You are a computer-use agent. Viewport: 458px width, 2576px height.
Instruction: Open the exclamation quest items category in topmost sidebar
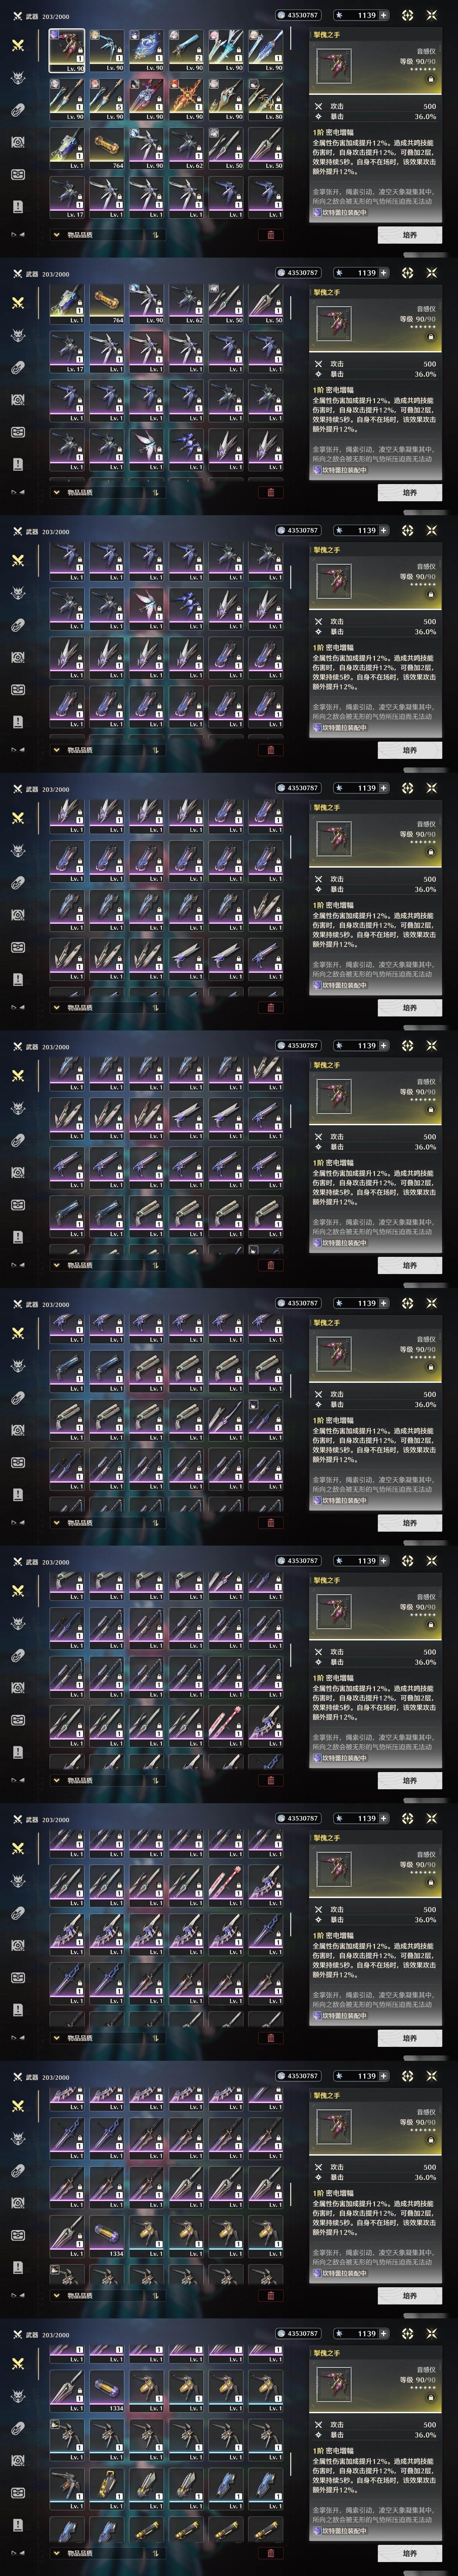[x=17, y=206]
